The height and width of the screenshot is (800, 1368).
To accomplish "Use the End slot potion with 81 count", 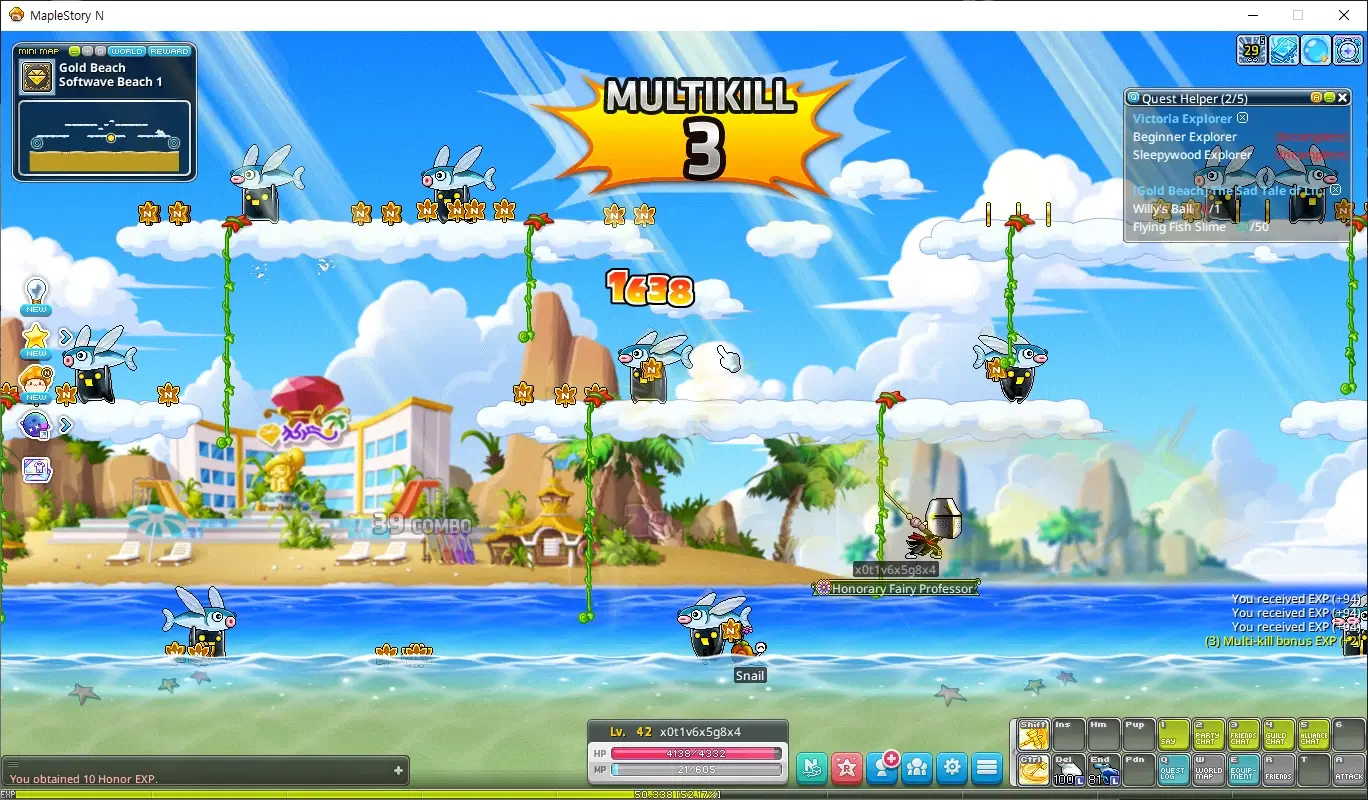I will tap(1103, 769).
